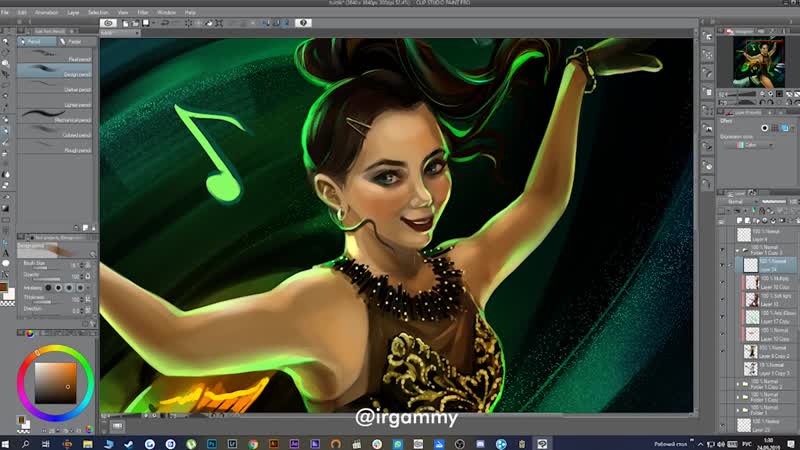Screen dimensions: 800x450
Task: Select the highlighted Pencil tool in toolbar
Action: point(6,131)
